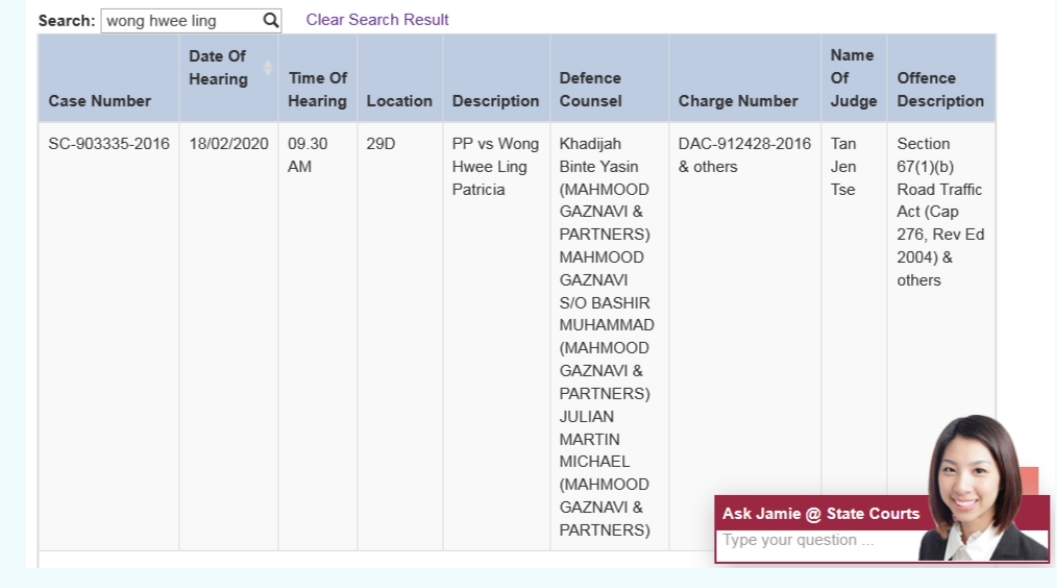Select judge name Tan Jen Tse
This screenshot has width=1057, height=588.
click(843, 167)
